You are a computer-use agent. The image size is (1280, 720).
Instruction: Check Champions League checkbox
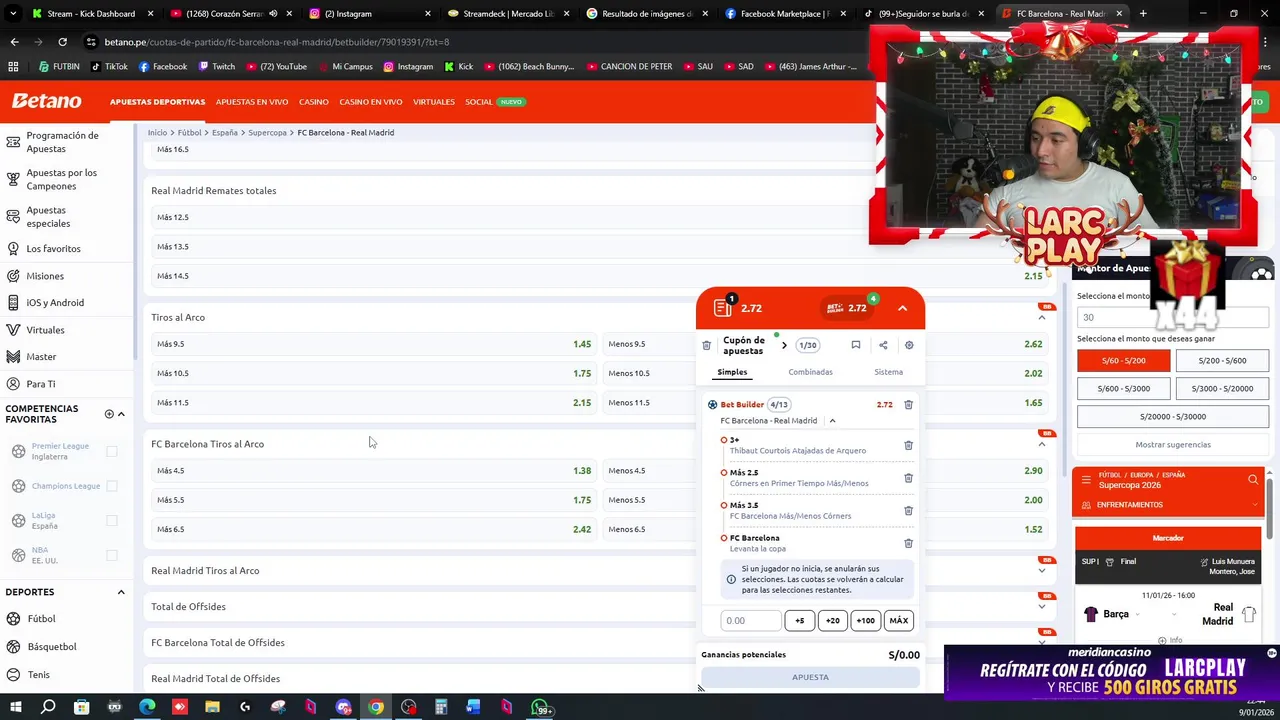pyautogui.click(x=112, y=486)
